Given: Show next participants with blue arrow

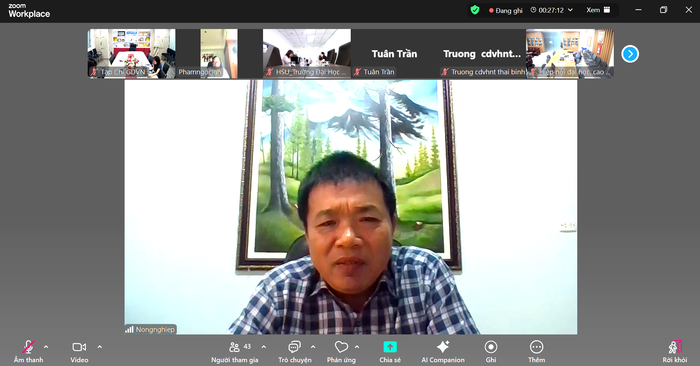Looking at the screenshot, I should [630, 54].
